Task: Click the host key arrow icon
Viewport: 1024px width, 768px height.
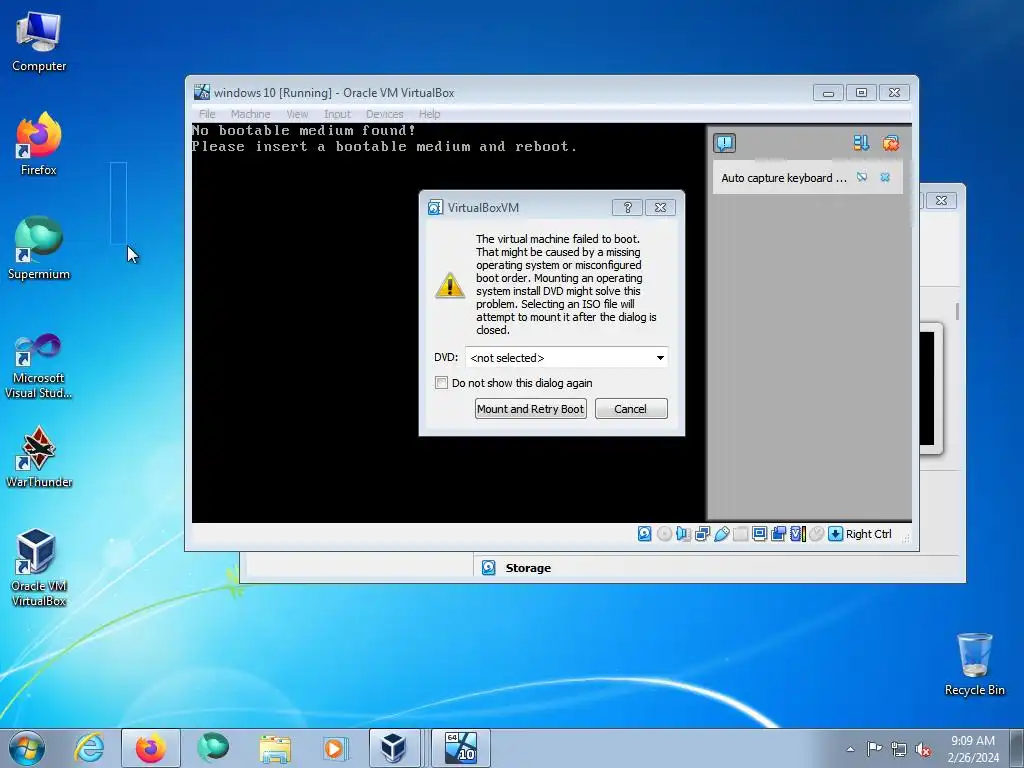Action: 835,534
